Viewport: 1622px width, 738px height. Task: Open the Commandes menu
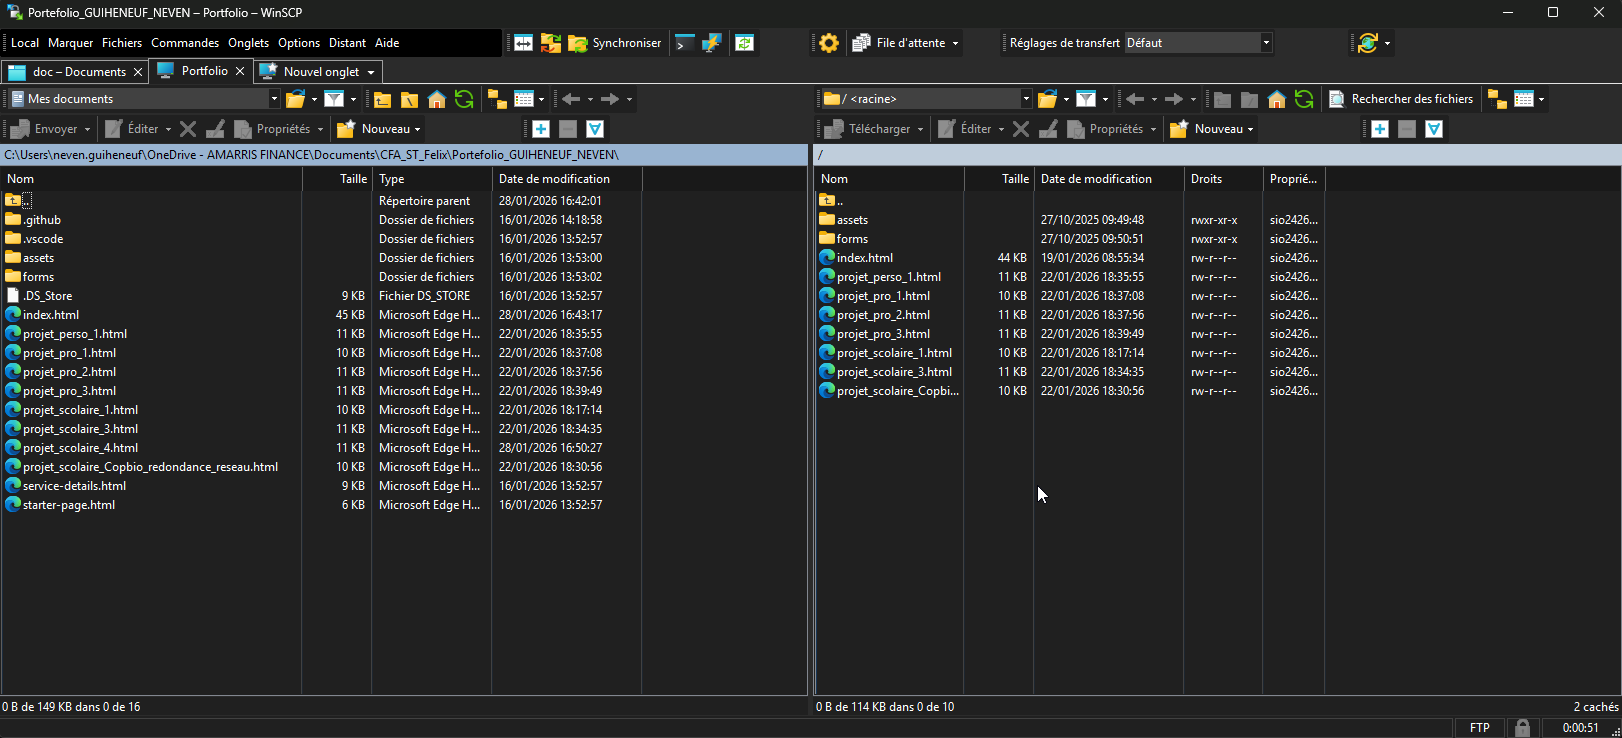tap(185, 43)
